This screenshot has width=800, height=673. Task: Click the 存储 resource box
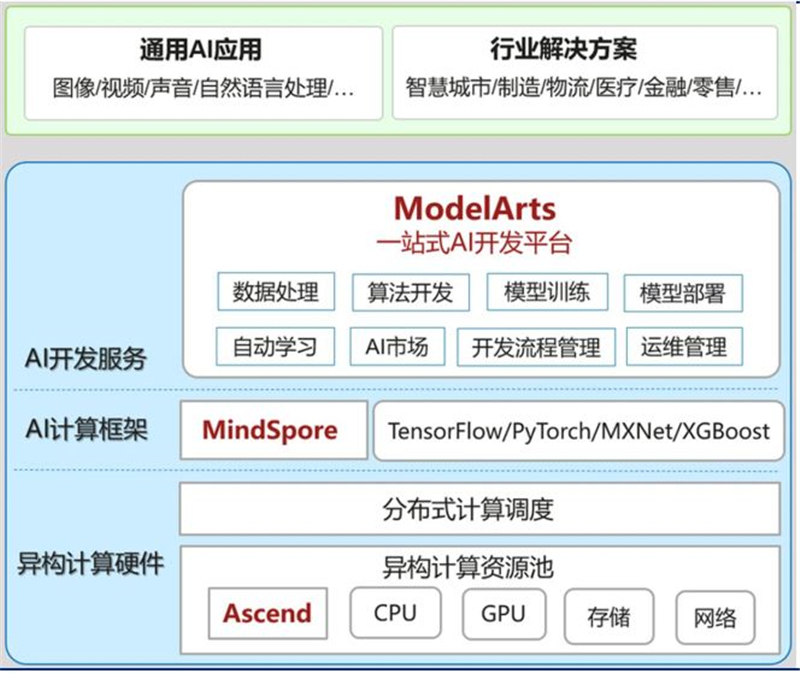click(609, 618)
